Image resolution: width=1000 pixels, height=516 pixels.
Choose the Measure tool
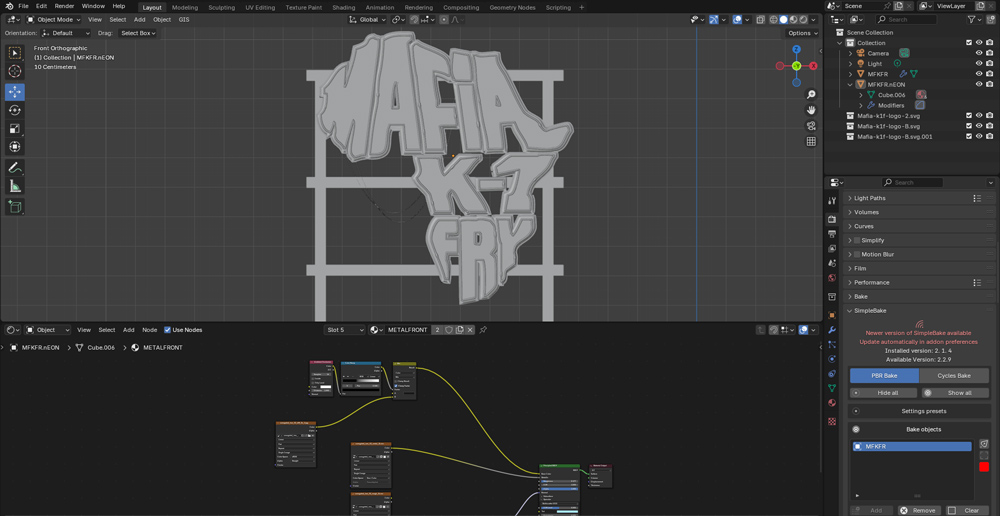[15, 186]
